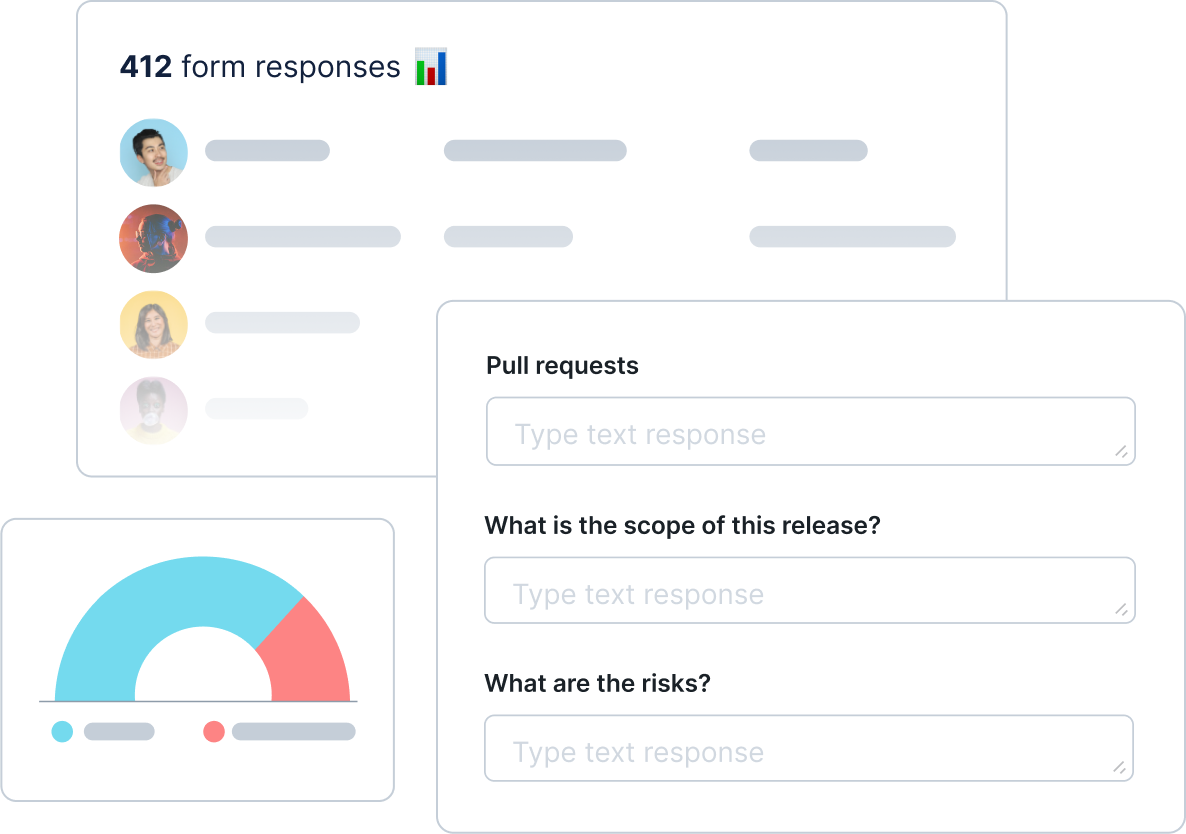Viewport: 1186px width, 834px height.
Task: Select the second respondent's avatar photo
Action: (154, 238)
